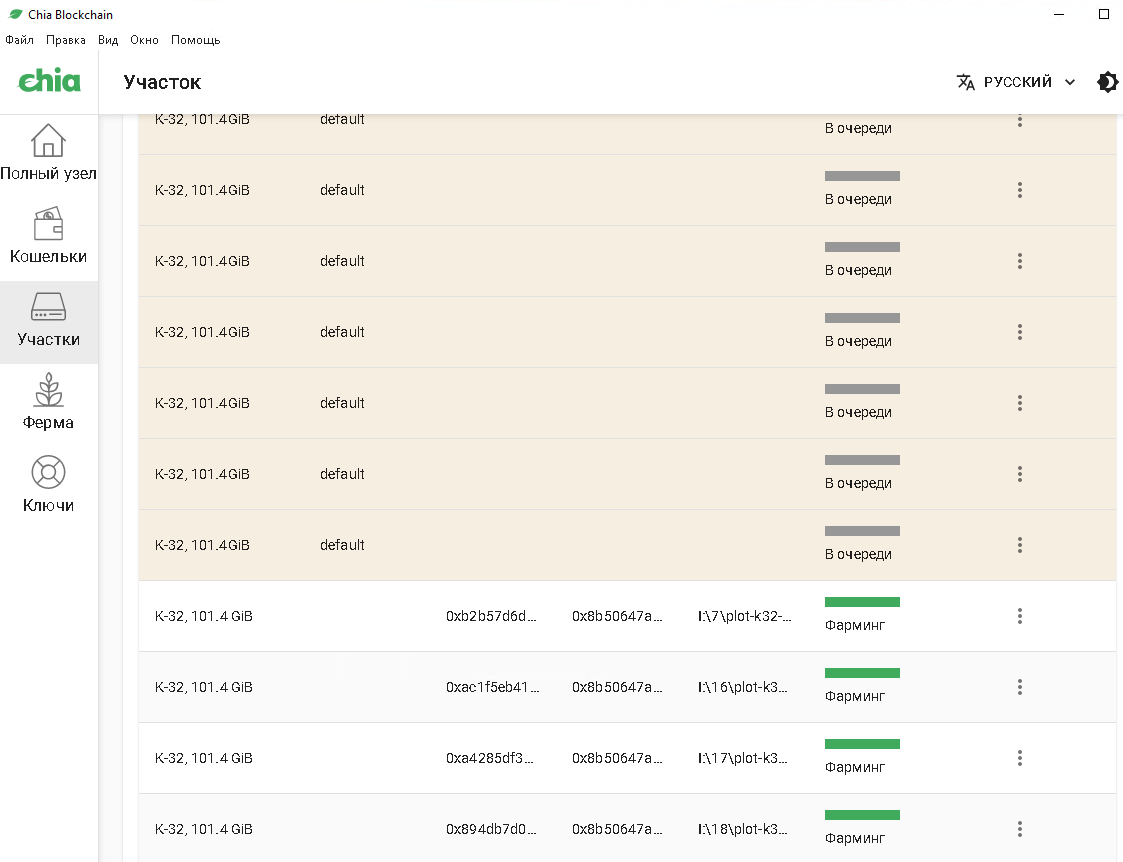Open three-dots menu for plot 0x894db7d0

[1020, 829]
